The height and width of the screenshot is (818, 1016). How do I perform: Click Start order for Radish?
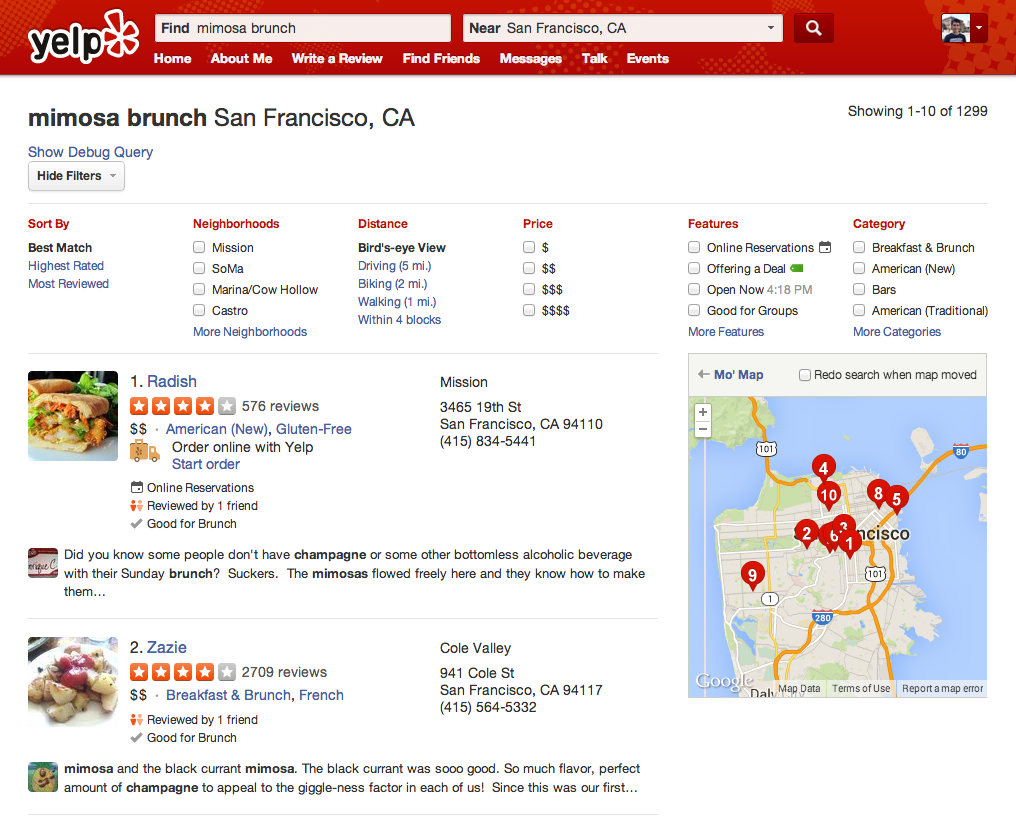pyautogui.click(x=205, y=464)
